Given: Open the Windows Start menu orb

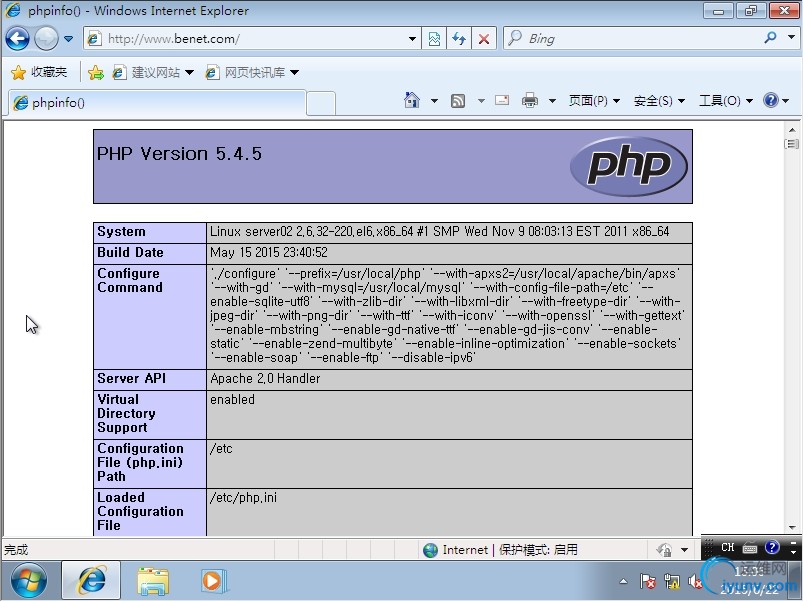Looking at the screenshot, I should tap(29, 580).
